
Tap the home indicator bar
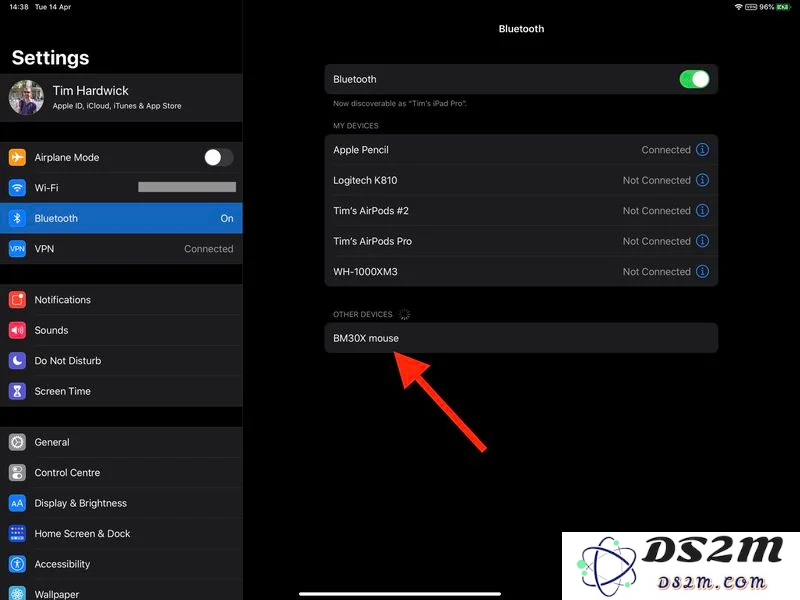click(399, 594)
